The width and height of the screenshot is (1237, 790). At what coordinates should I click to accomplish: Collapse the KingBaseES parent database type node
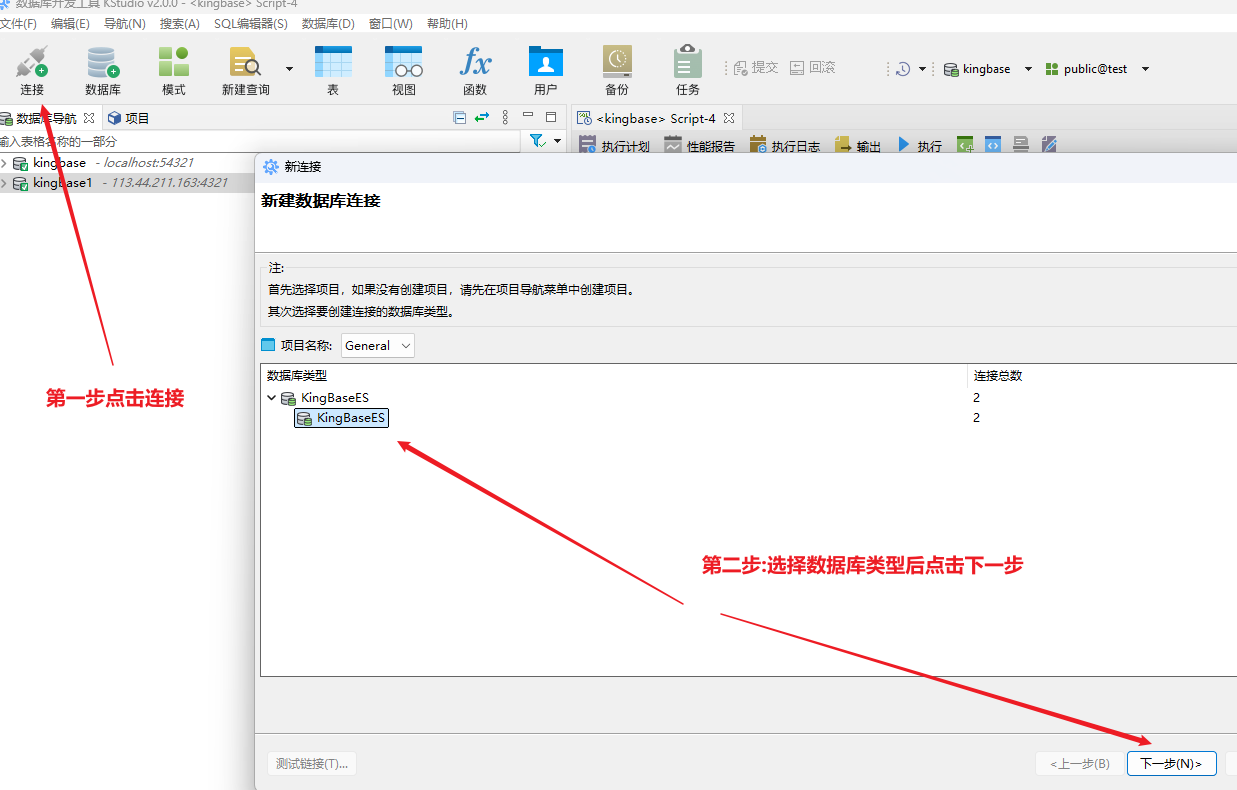point(272,398)
